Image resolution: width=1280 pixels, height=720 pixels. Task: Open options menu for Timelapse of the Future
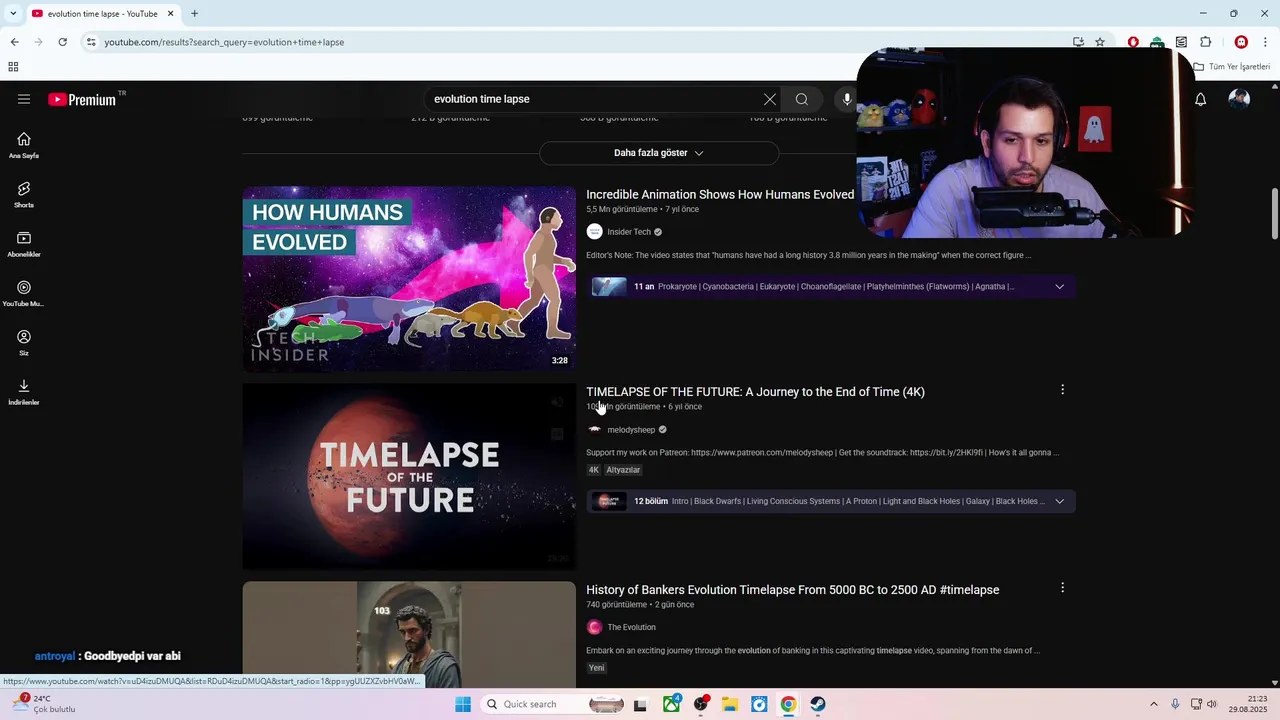point(1062,390)
